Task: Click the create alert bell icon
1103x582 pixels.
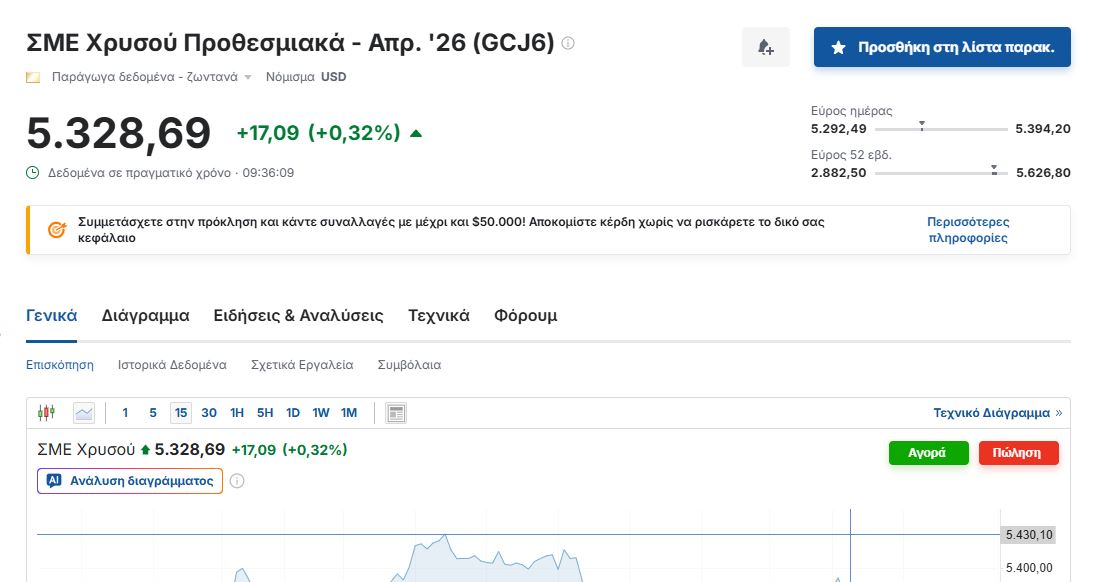Action: pyautogui.click(x=766, y=47)
